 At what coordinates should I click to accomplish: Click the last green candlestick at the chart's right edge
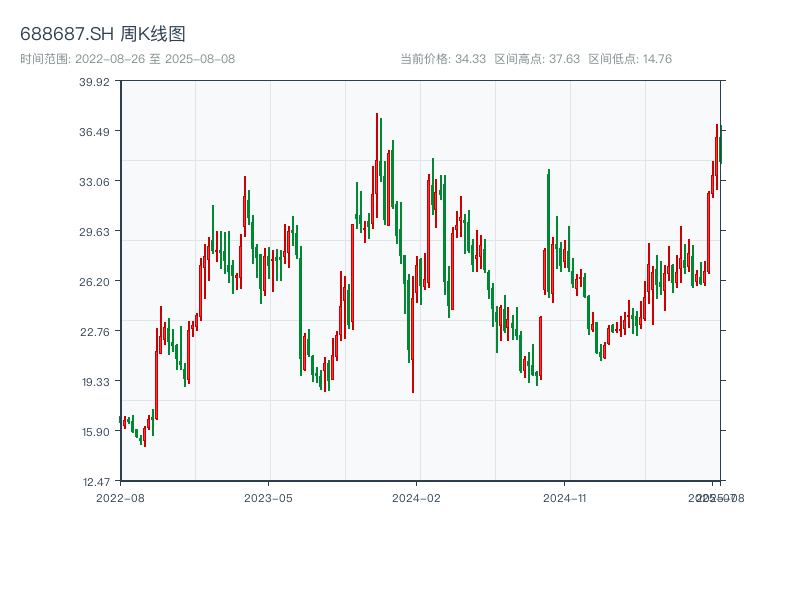pos(721,144)
